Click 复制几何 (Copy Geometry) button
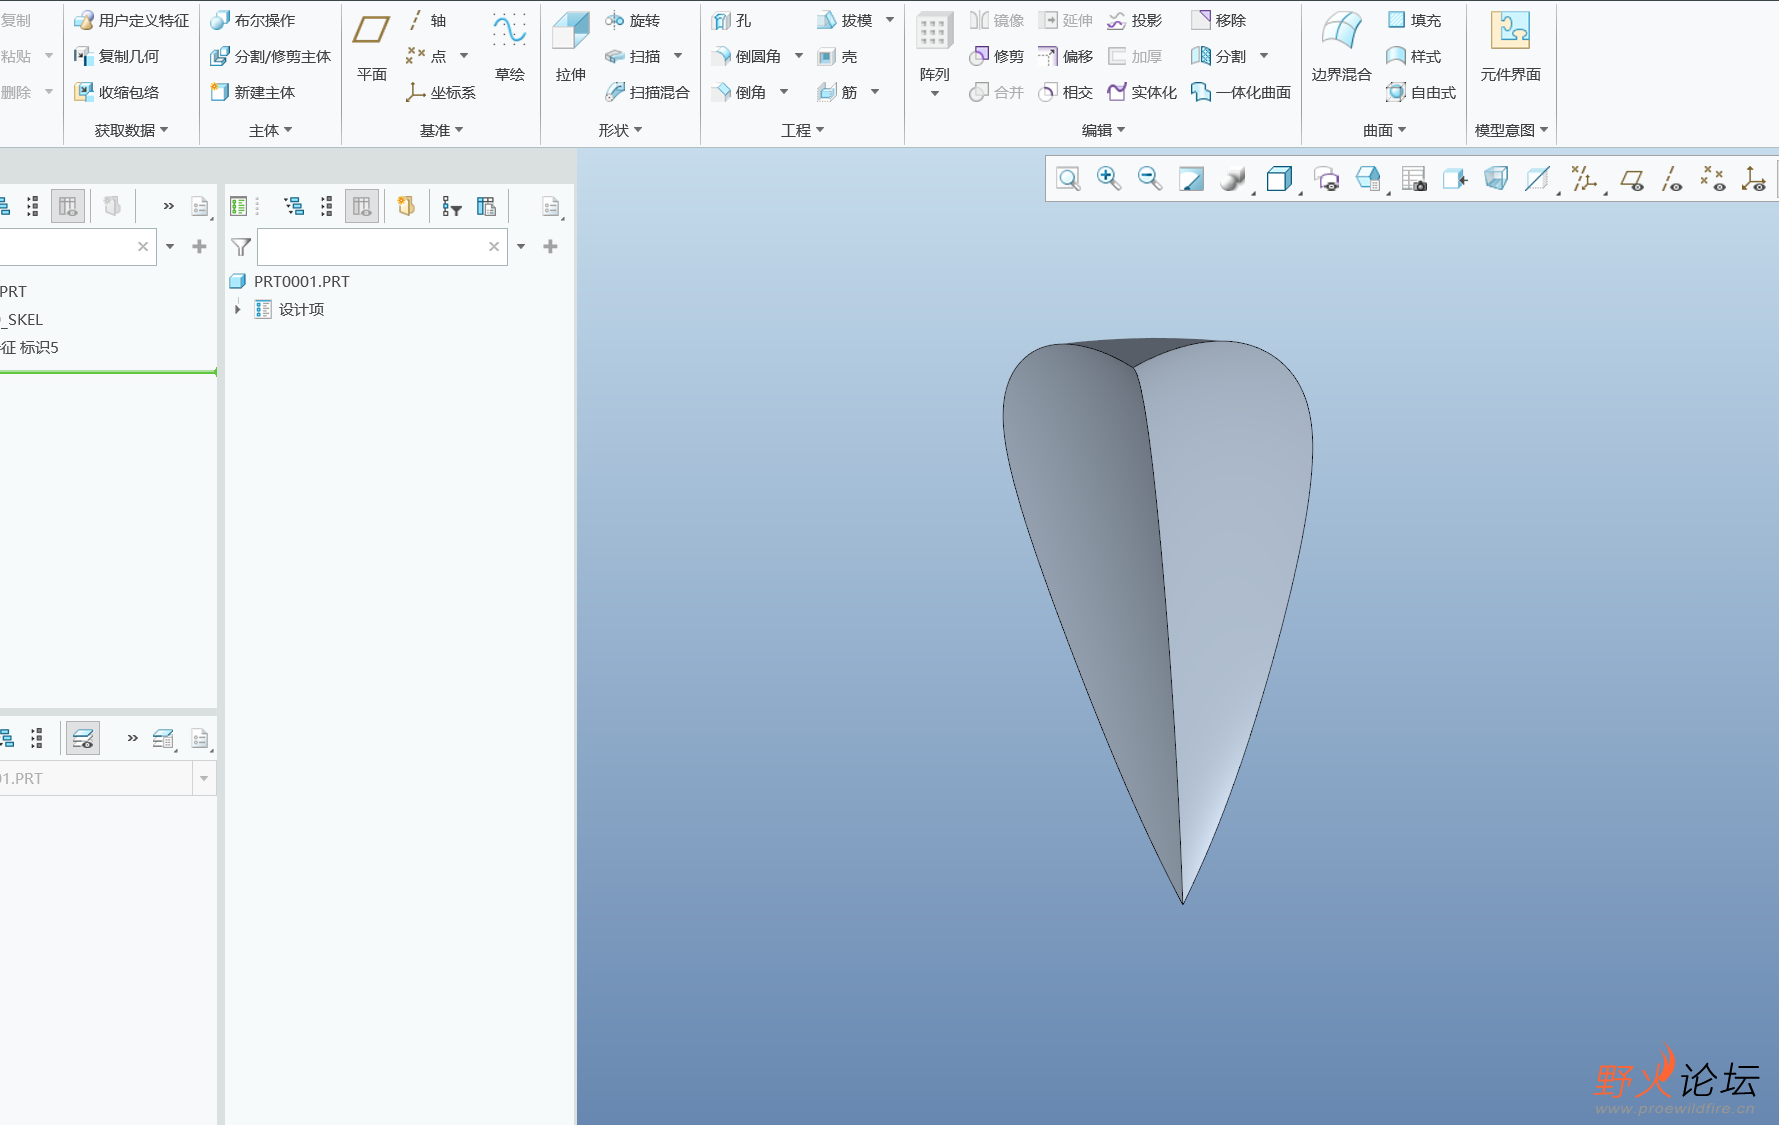The width and height of the screenshot is (1779, 1125). (117, 56)
